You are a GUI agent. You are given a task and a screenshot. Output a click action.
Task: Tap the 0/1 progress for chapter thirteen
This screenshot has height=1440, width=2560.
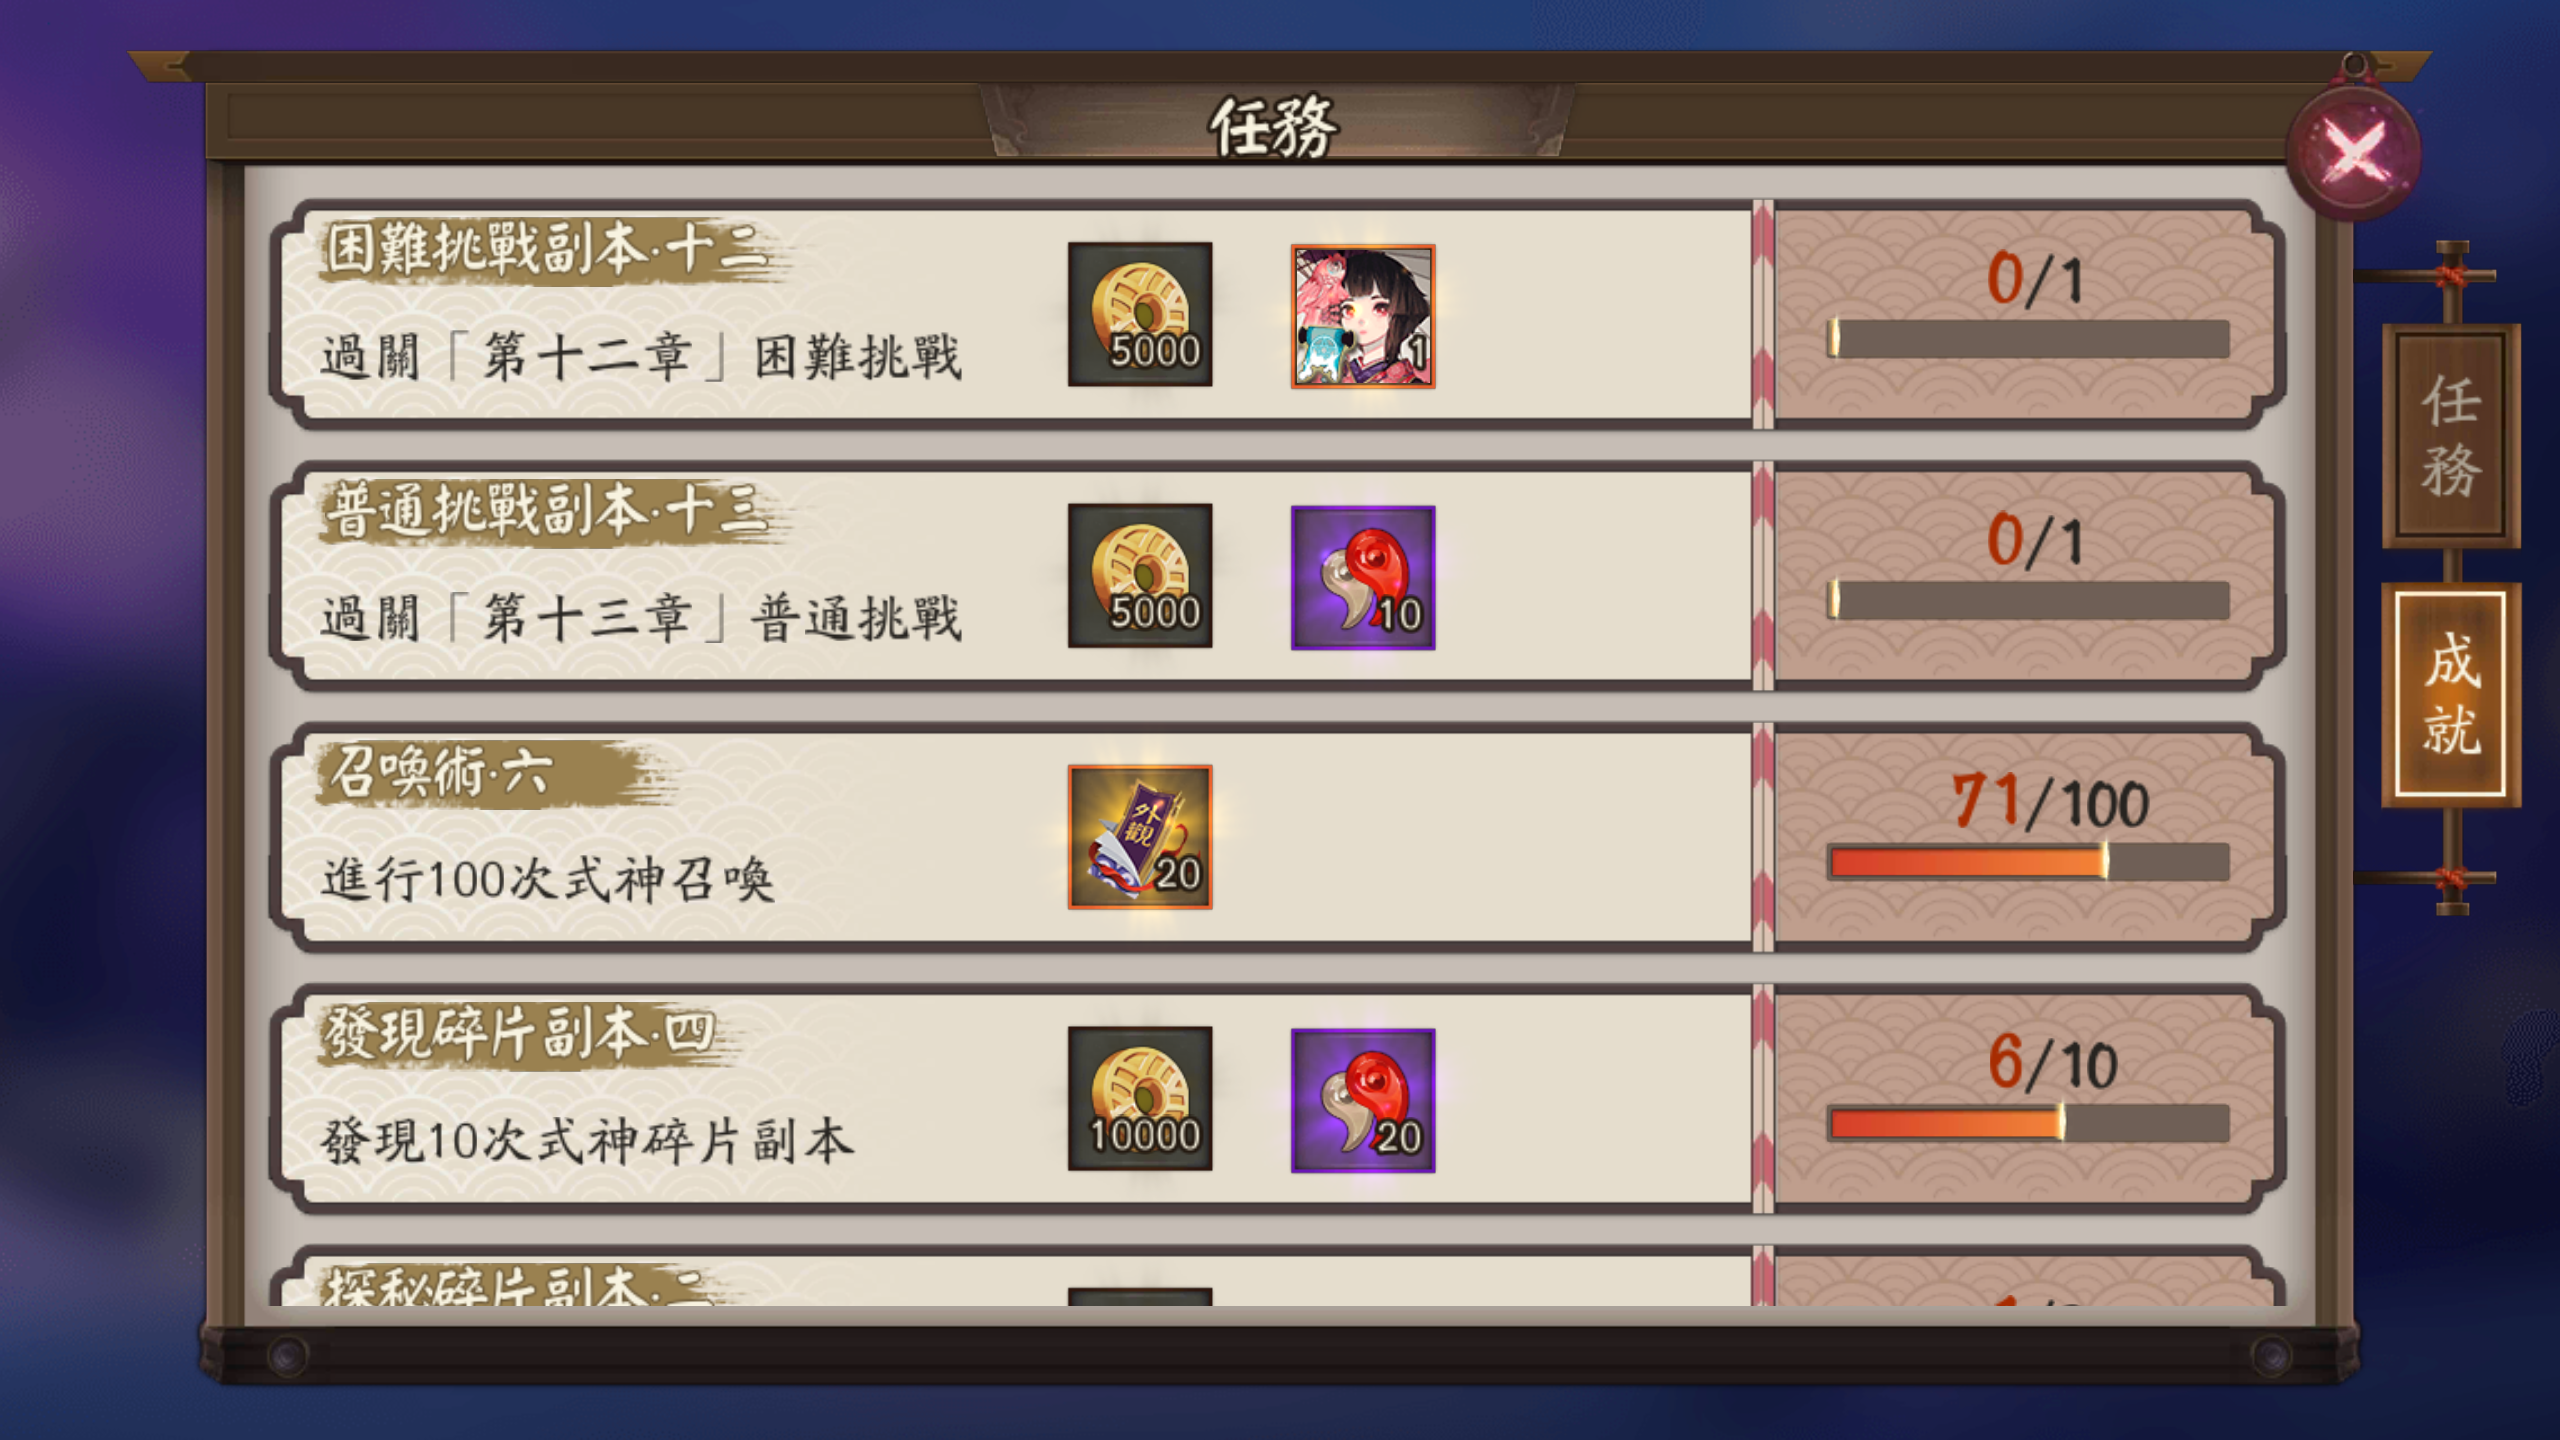[2034, 541]
